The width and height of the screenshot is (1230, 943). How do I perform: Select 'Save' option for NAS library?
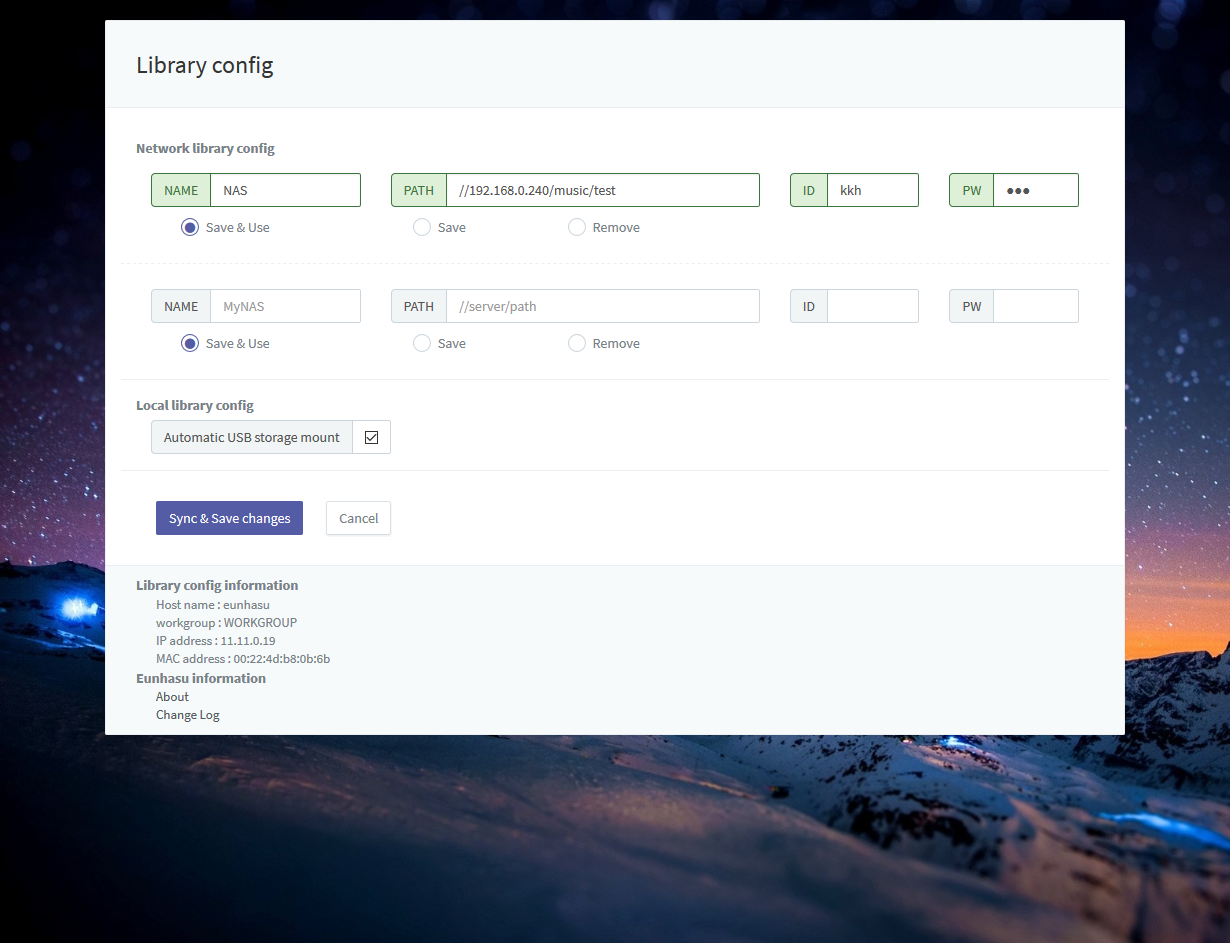pos(422,227)
